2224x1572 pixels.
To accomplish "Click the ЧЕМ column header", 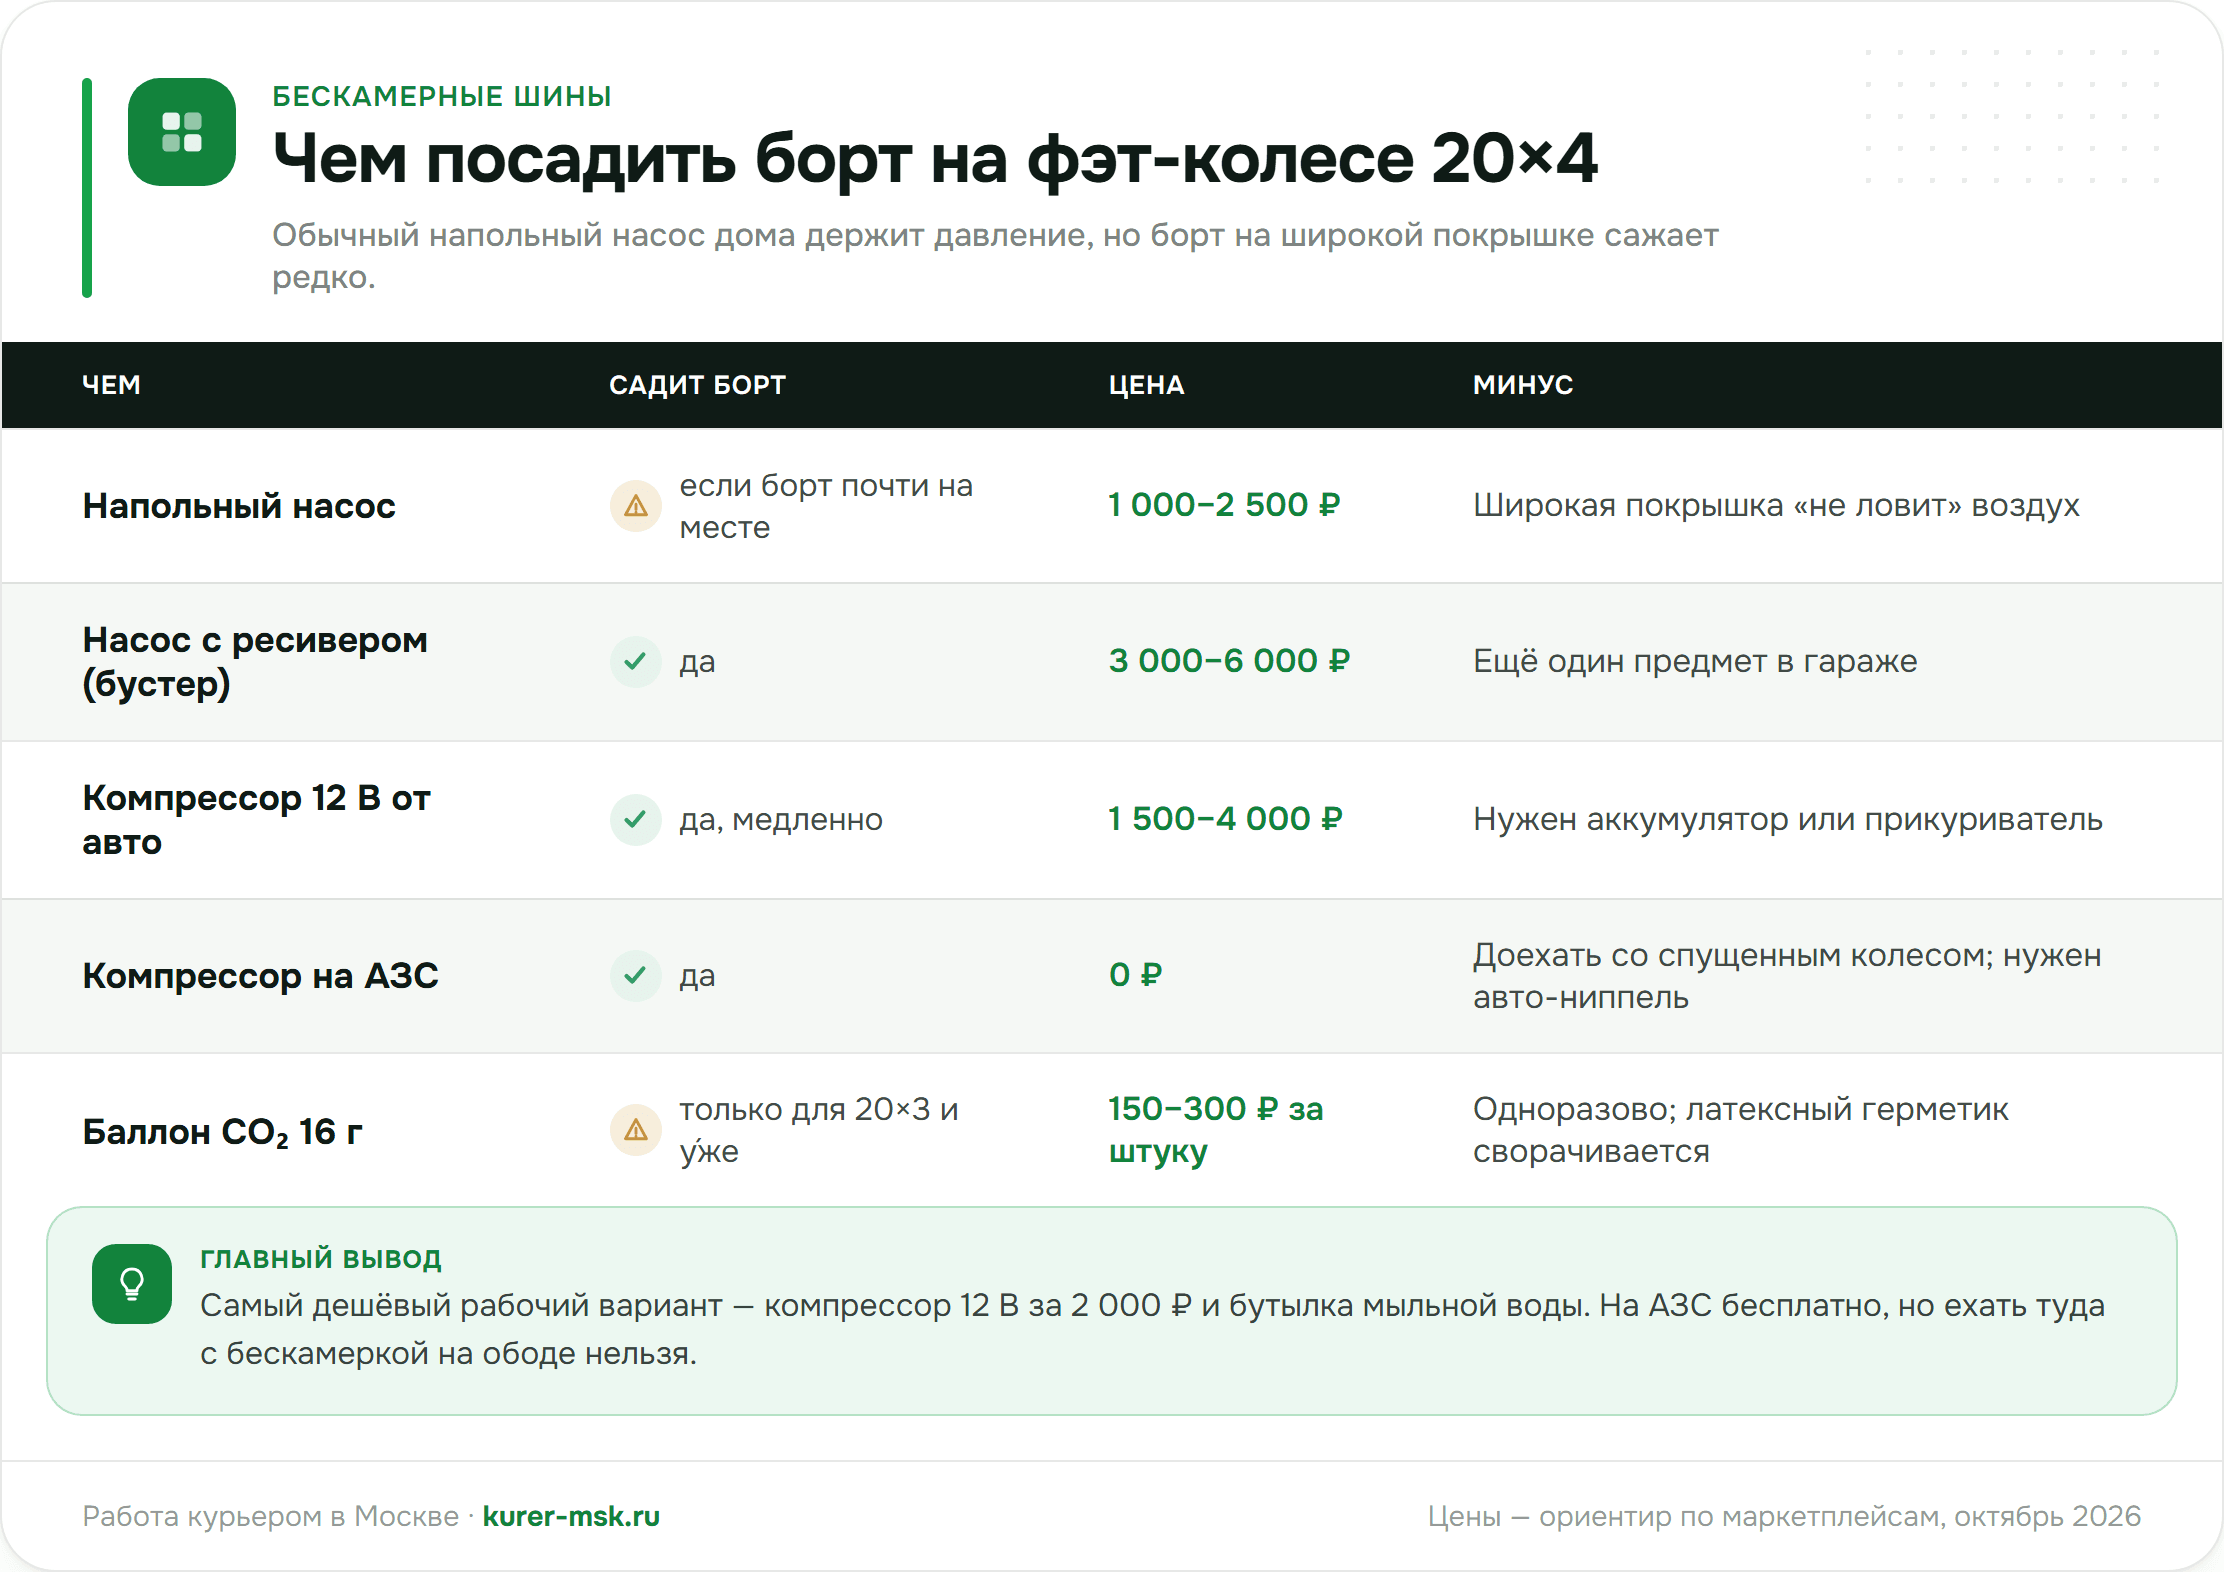I will pyautogui.click(x=111, y=385).
